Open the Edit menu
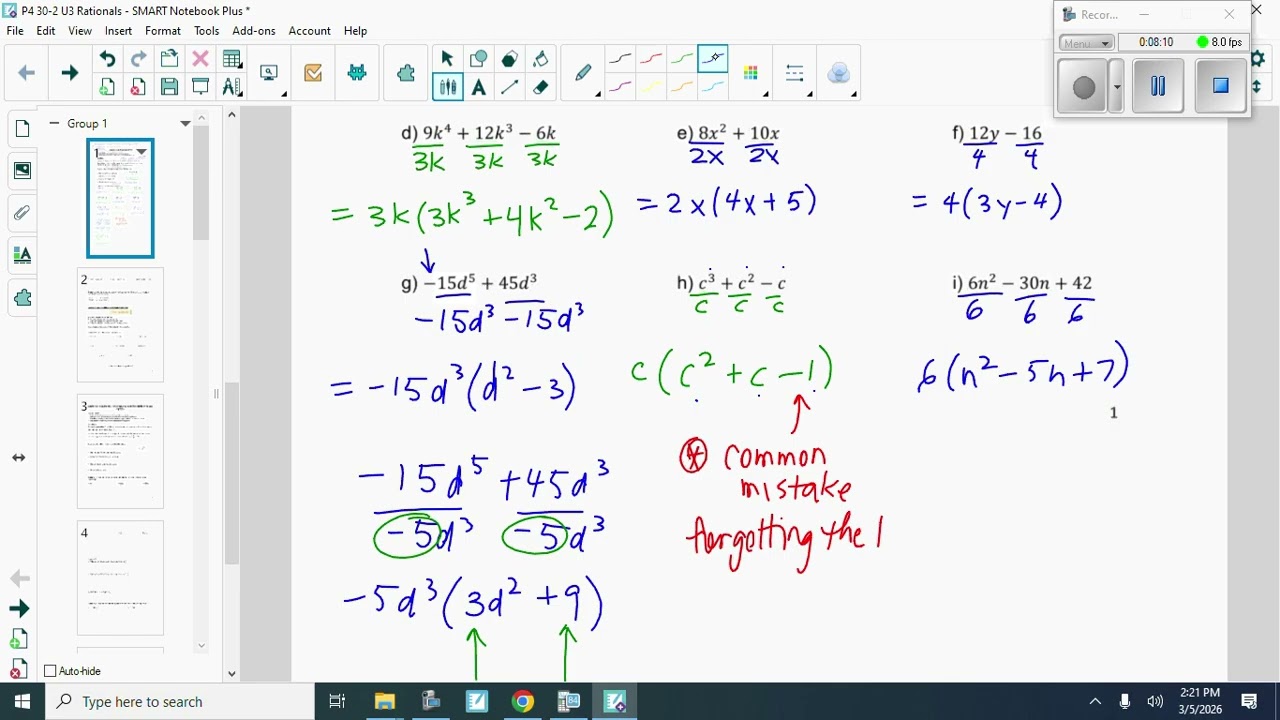1280x720 pixels. [x=46, y=31]
